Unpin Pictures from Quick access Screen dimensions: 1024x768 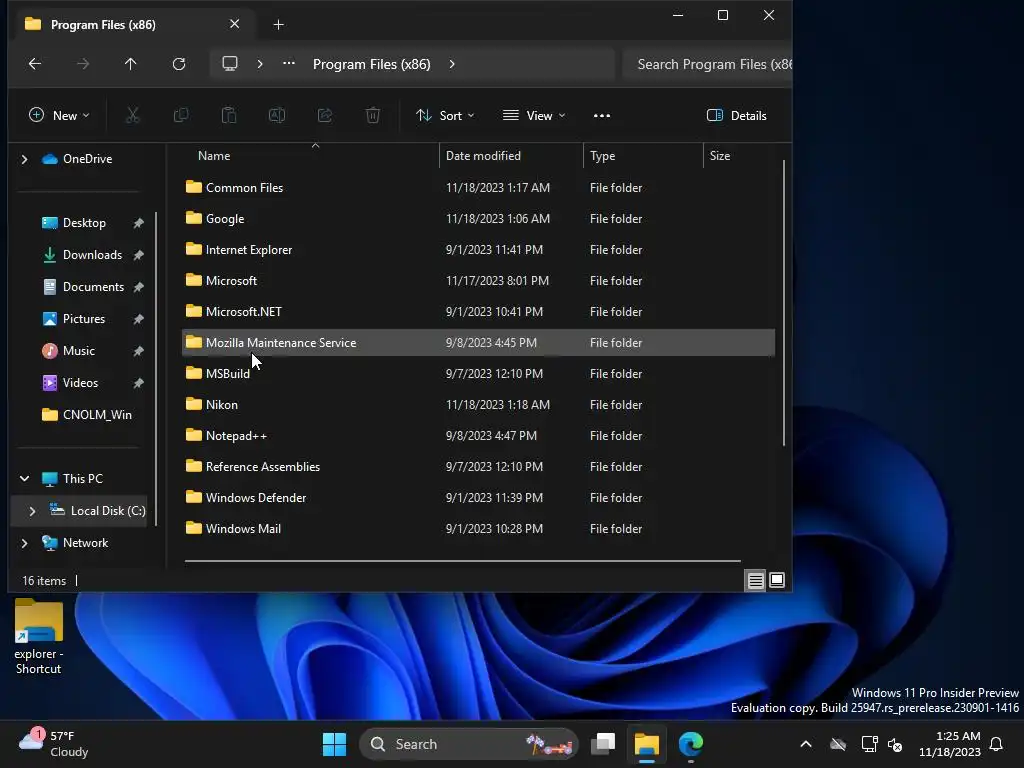(x=138, y=319)
